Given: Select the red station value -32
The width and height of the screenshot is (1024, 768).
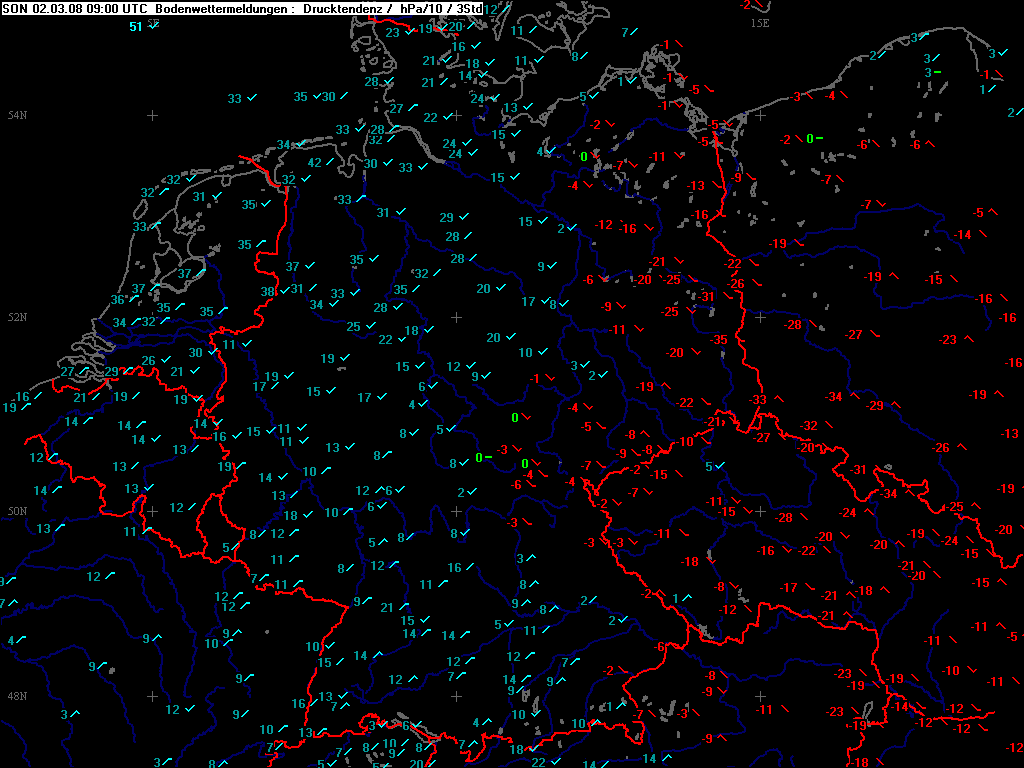Looking at the screenshot, I should click(809, 426).
